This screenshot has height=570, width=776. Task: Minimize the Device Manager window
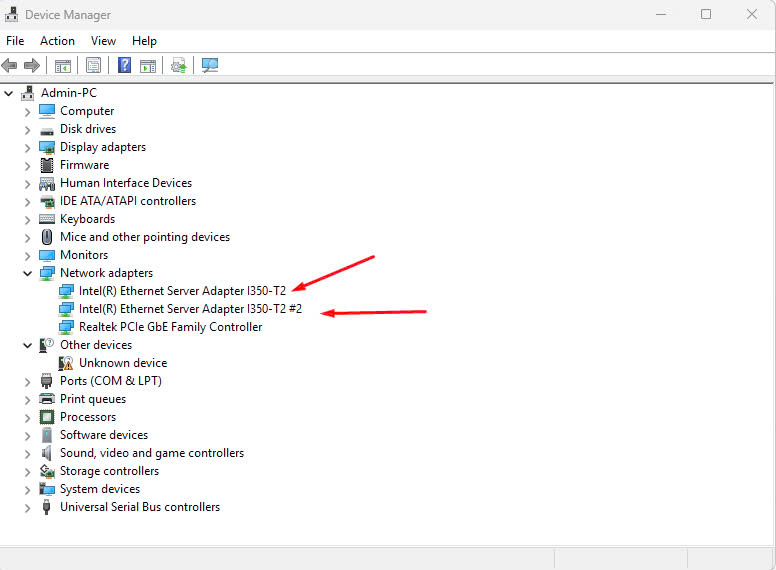(661, 14)
